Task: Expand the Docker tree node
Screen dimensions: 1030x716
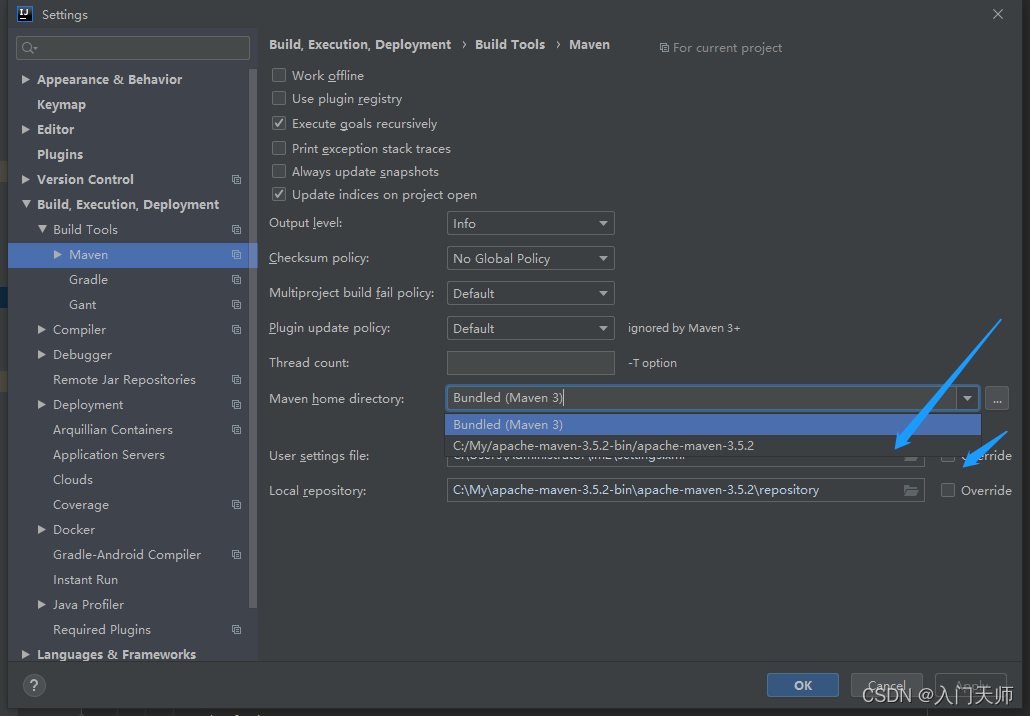Action: (41, 529)
